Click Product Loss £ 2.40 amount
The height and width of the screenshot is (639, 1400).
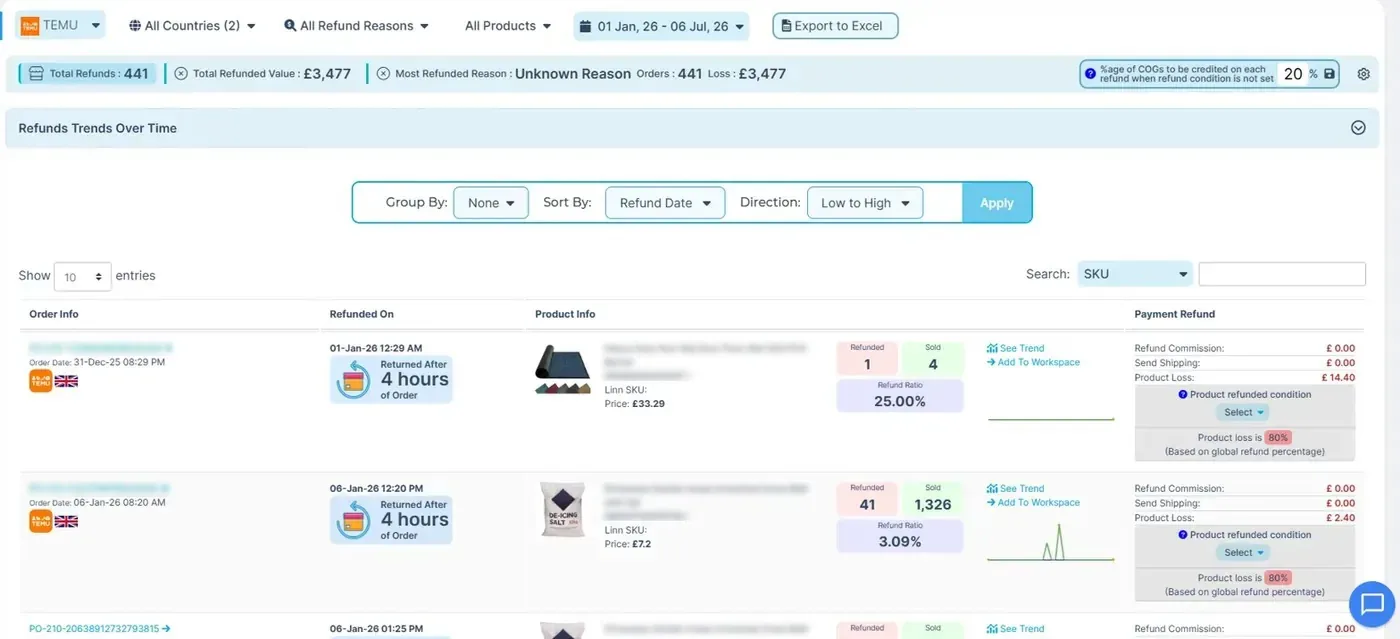pyautogui.click(x=1340, y=518)
